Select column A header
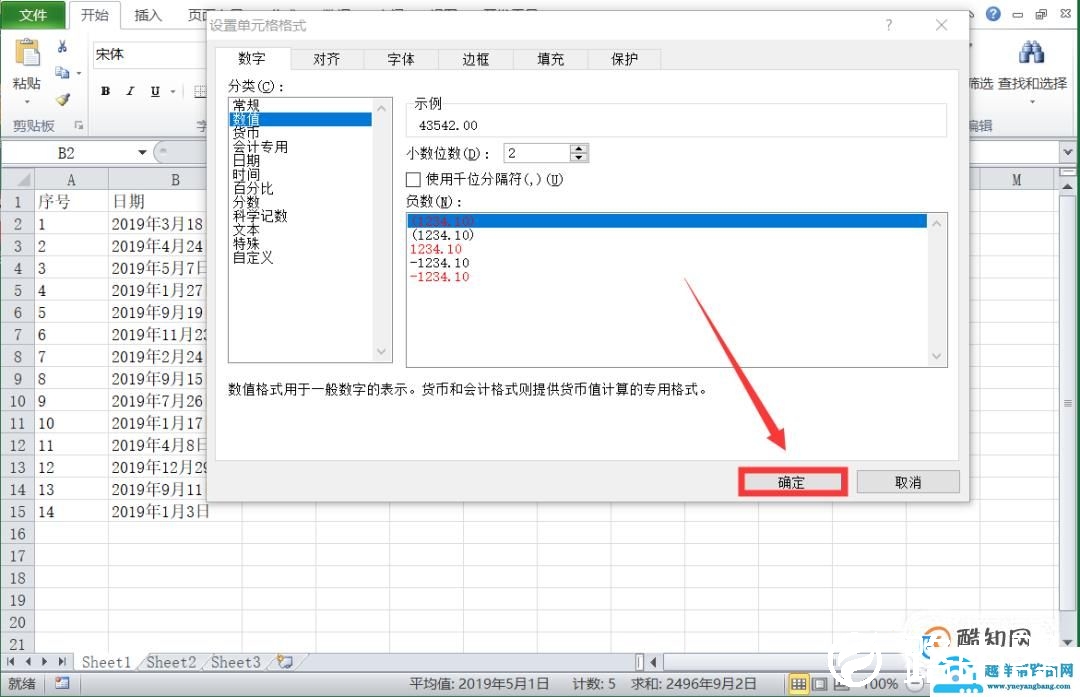The image size is (1080, 697). [x=71, y=180]
